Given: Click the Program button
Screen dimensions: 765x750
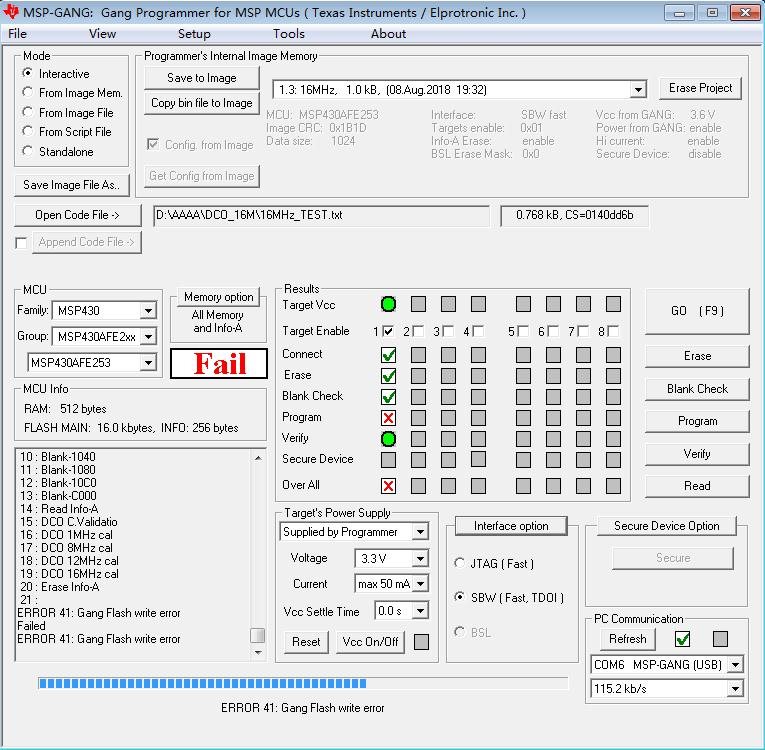Looking at the screenshot, I should 697,421.
